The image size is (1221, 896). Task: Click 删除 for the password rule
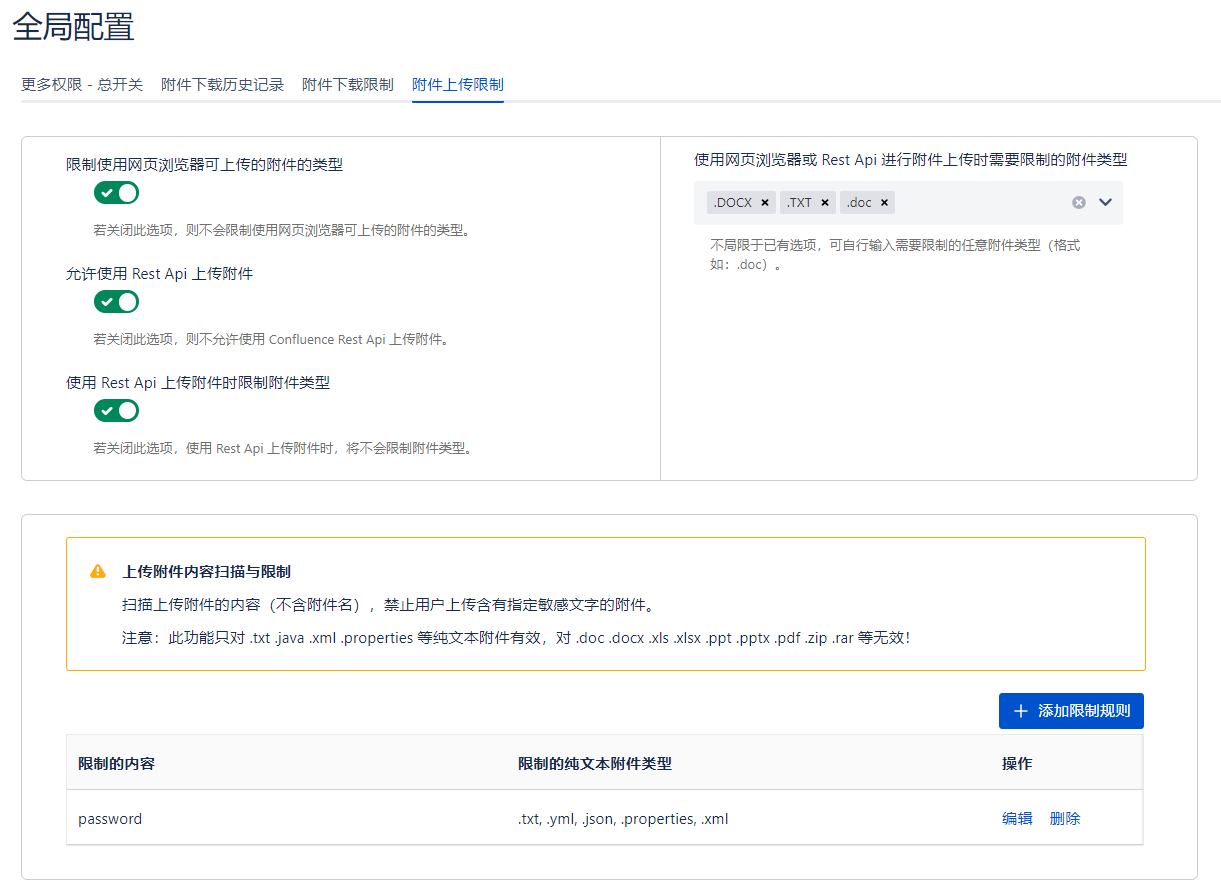pos(1065,819)
